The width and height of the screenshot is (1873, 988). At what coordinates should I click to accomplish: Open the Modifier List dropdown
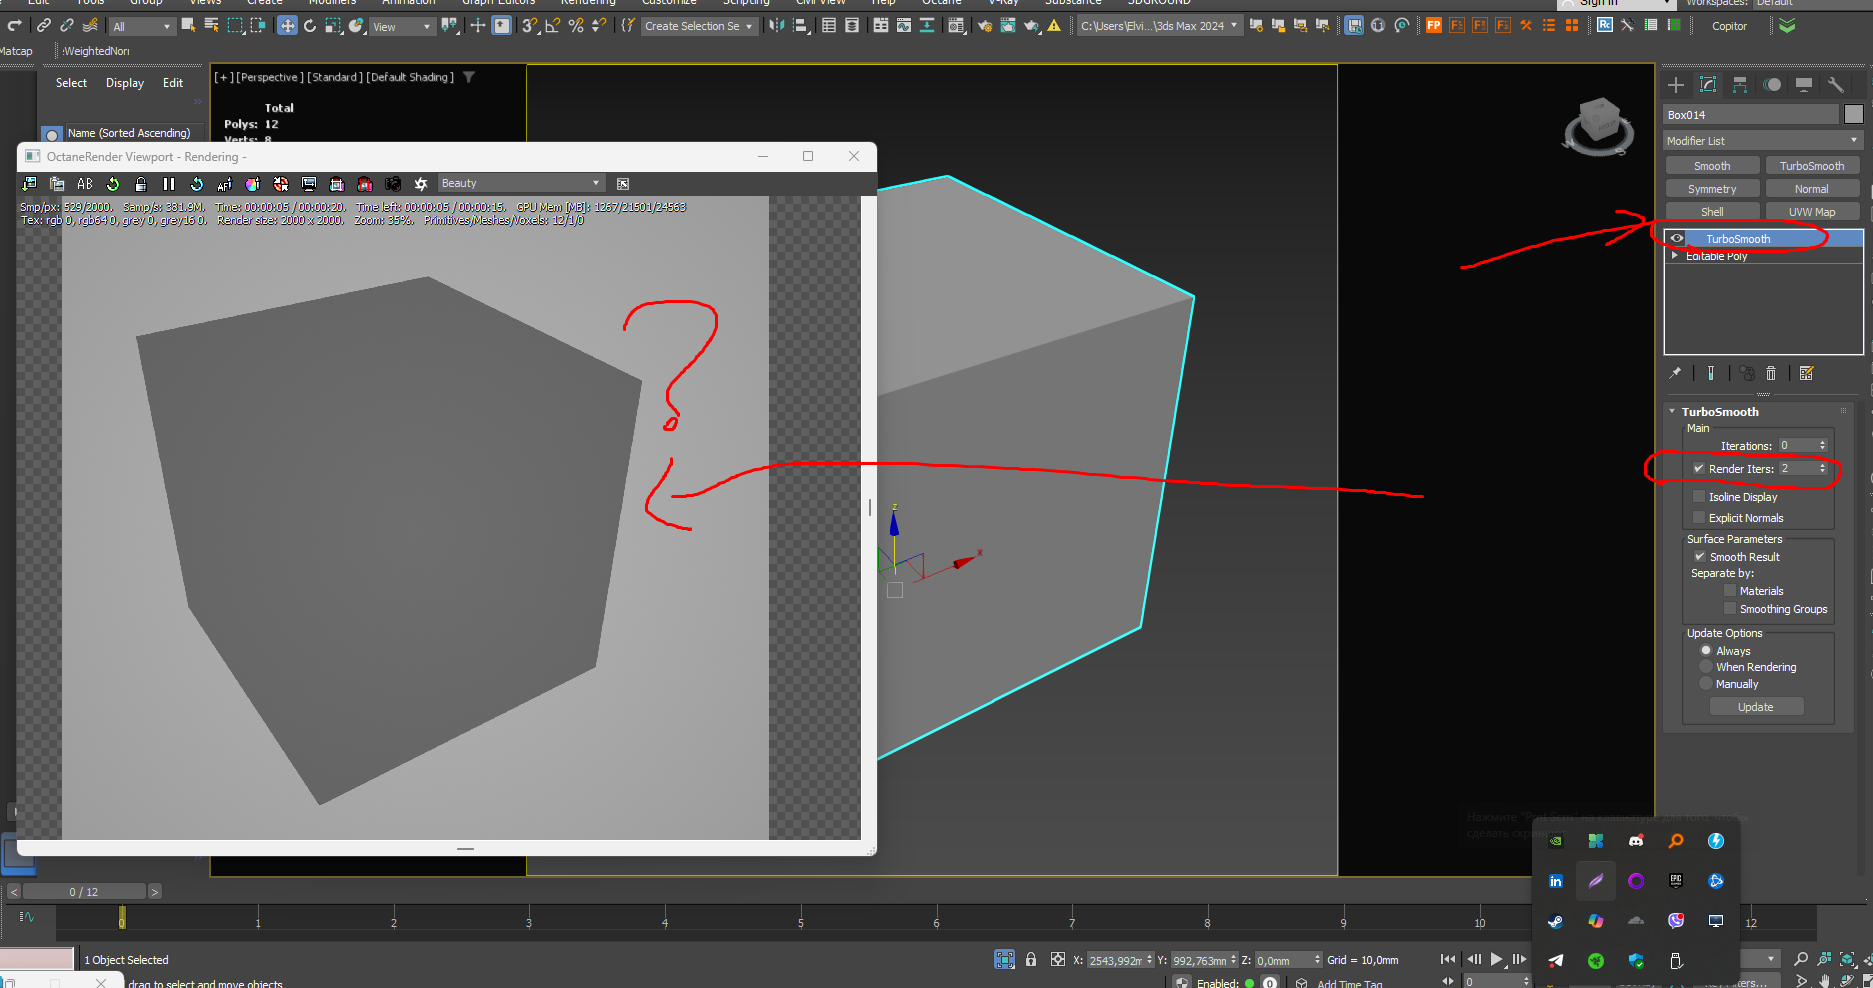click(x=1762, y=141)
